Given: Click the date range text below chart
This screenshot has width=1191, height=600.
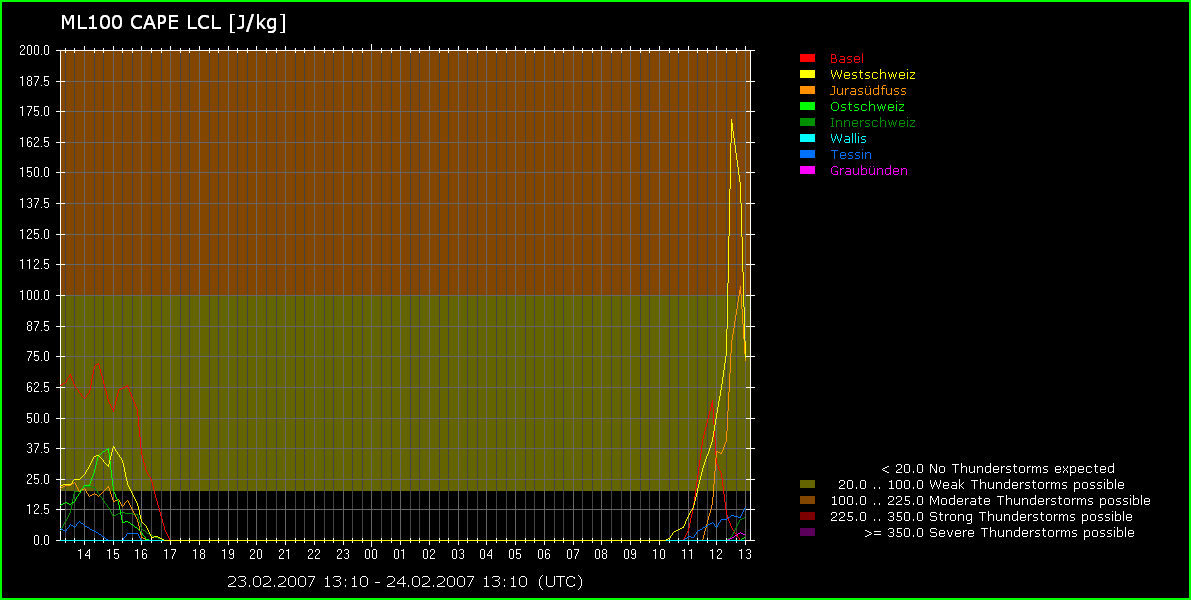Looking at the screenshot, I should pos(405,581).
